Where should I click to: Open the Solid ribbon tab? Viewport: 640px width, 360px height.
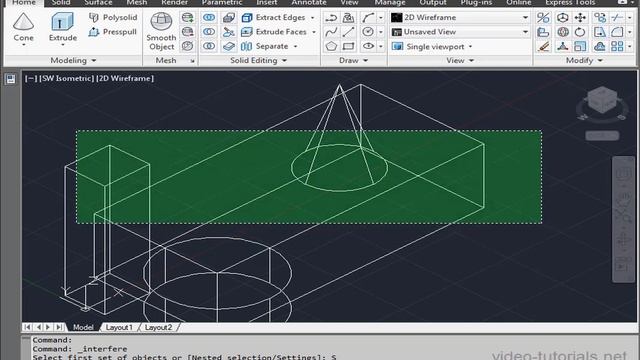(61, 2)
